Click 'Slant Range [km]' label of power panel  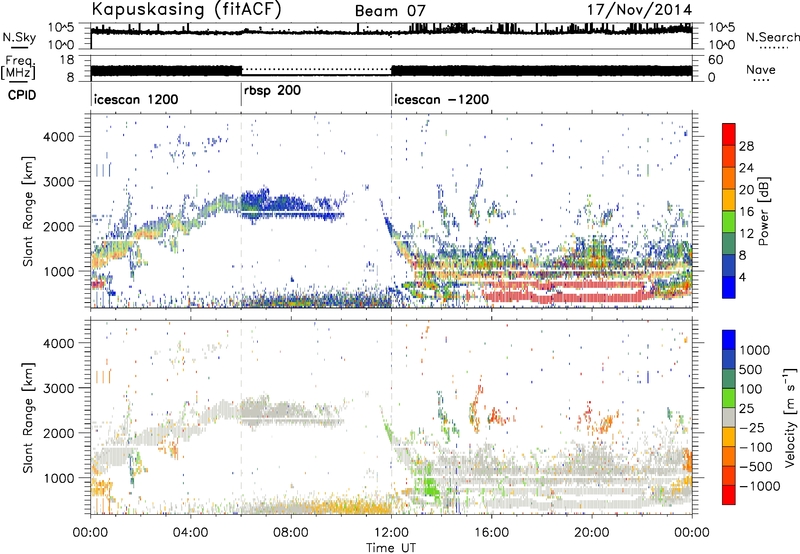(x=28, y=211)
